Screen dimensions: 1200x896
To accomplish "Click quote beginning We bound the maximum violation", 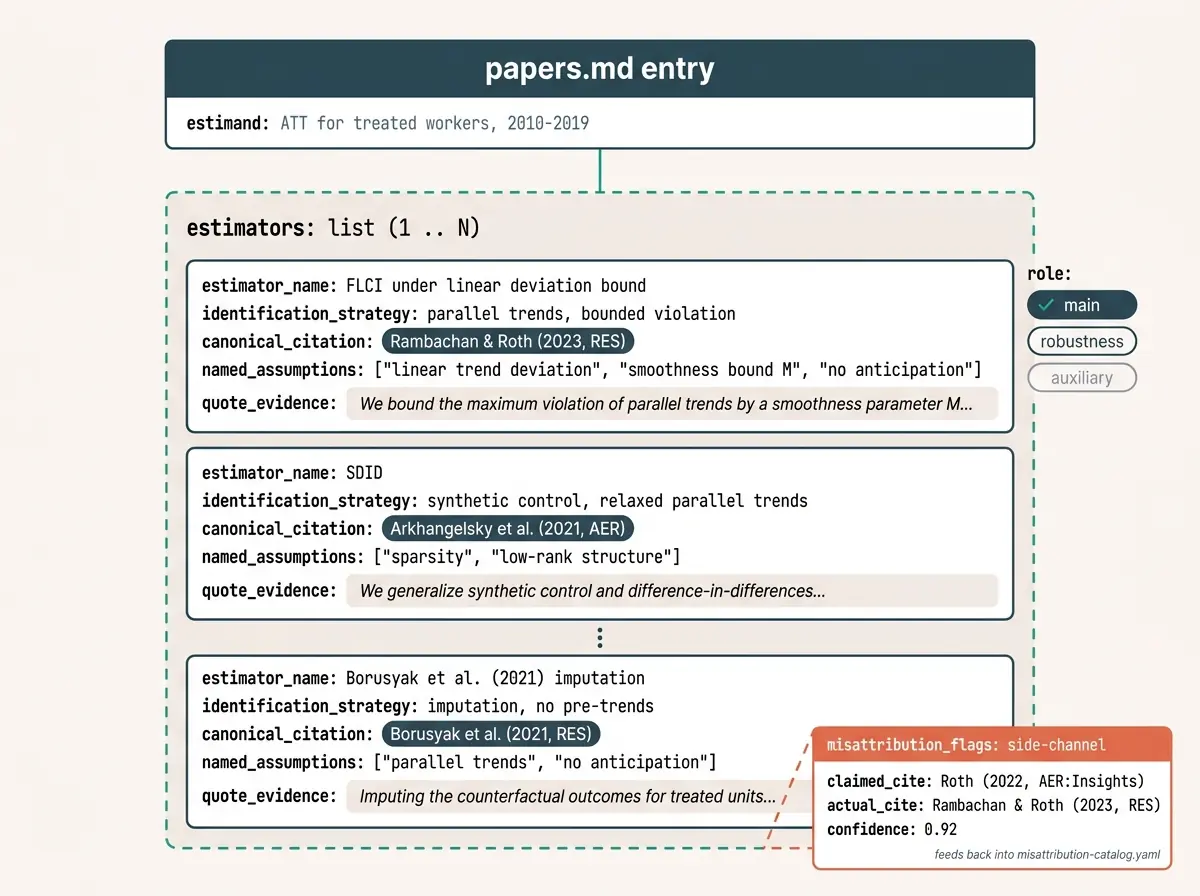I will coord(672,403).
